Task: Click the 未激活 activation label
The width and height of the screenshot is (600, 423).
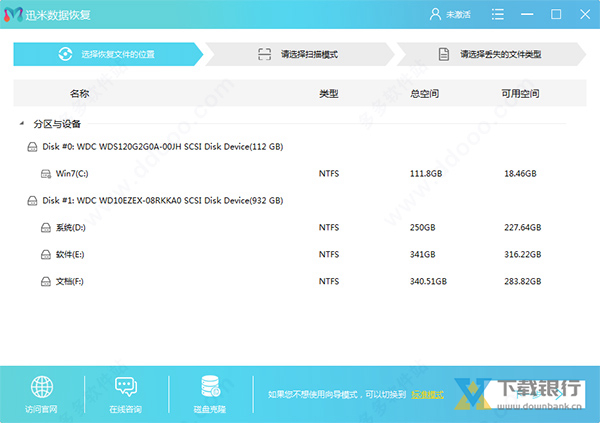Action: click(458, 15)
